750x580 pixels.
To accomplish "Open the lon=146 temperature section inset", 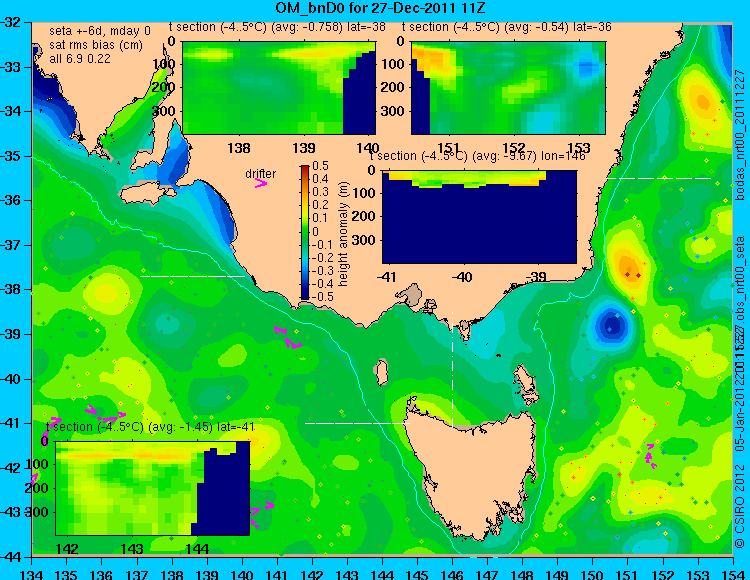I will [x=479, y=217].
